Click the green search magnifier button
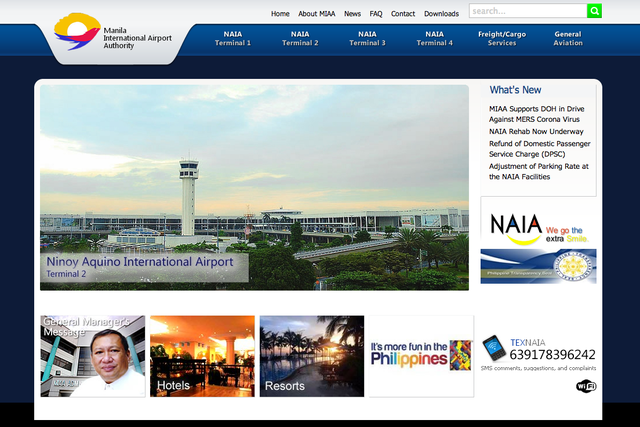 (x=594, y=11)
